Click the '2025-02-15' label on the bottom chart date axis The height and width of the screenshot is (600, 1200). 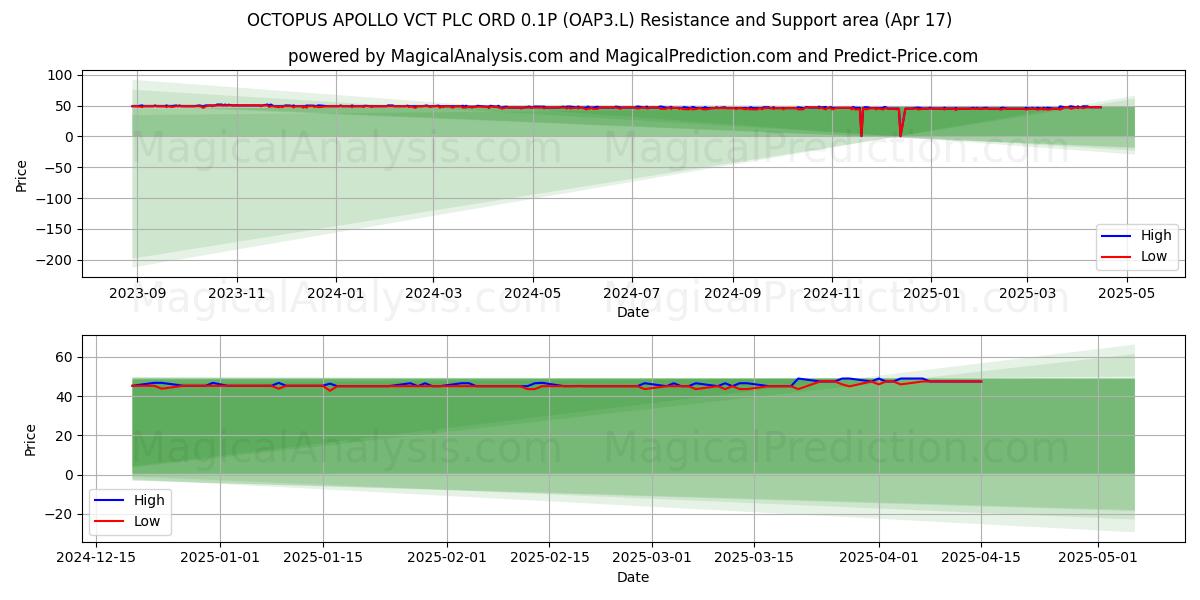click(549, 558)
